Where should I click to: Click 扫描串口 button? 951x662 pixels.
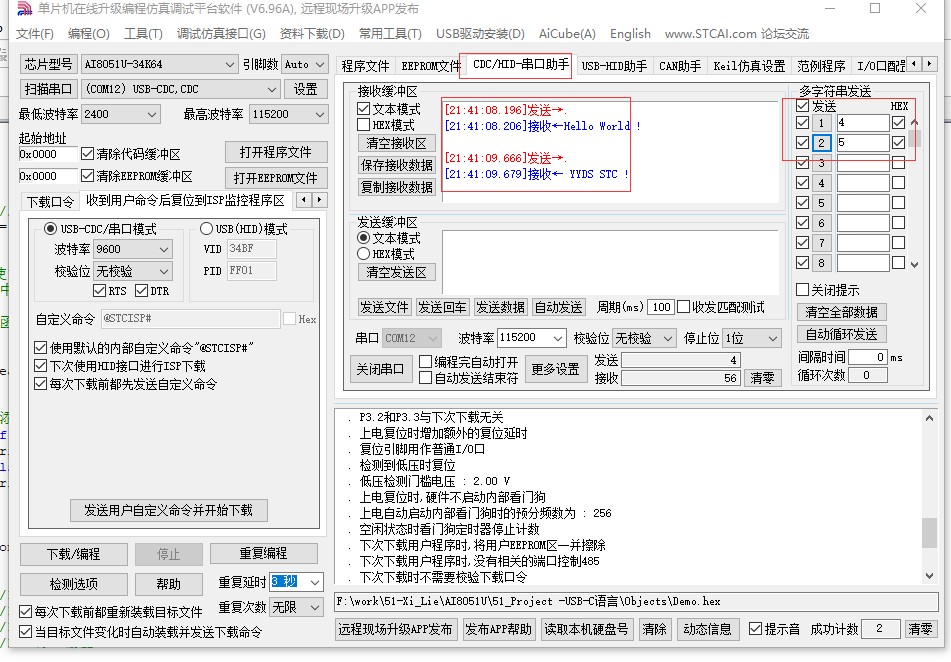48,89
